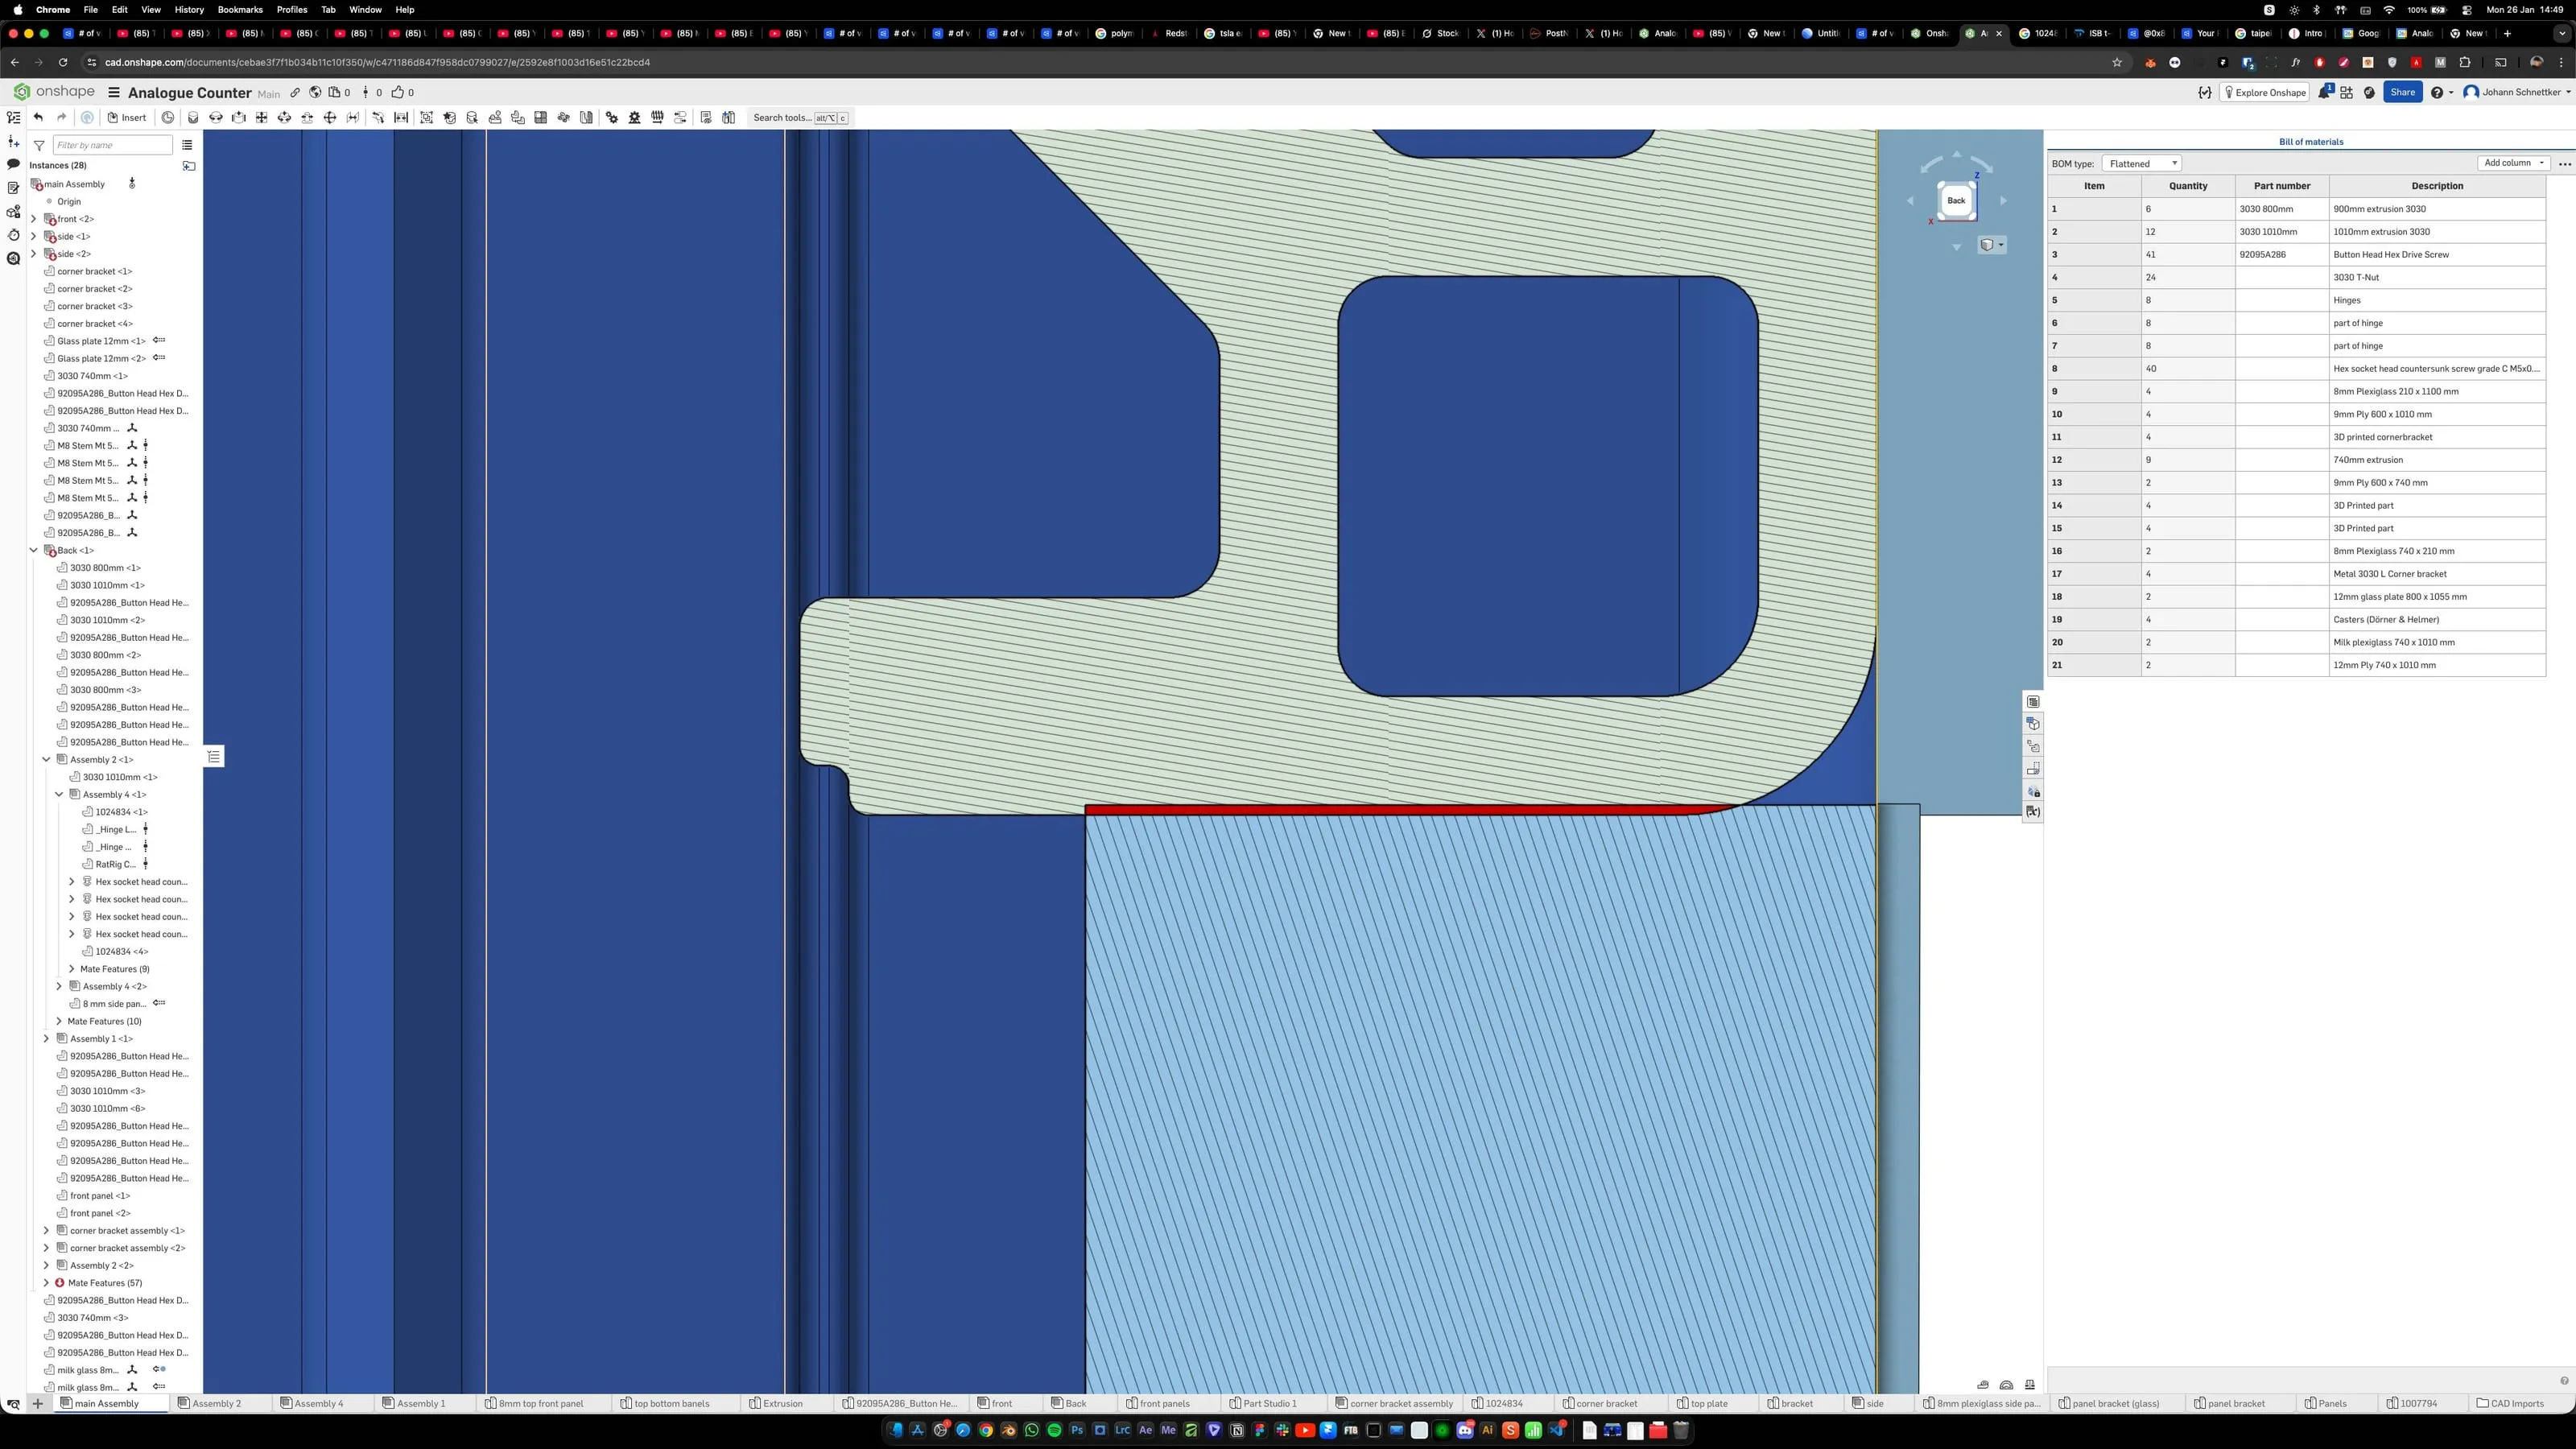2576x1449 pixels.
Task: Select the Revolute mate tool
Action: coord(216,117)
